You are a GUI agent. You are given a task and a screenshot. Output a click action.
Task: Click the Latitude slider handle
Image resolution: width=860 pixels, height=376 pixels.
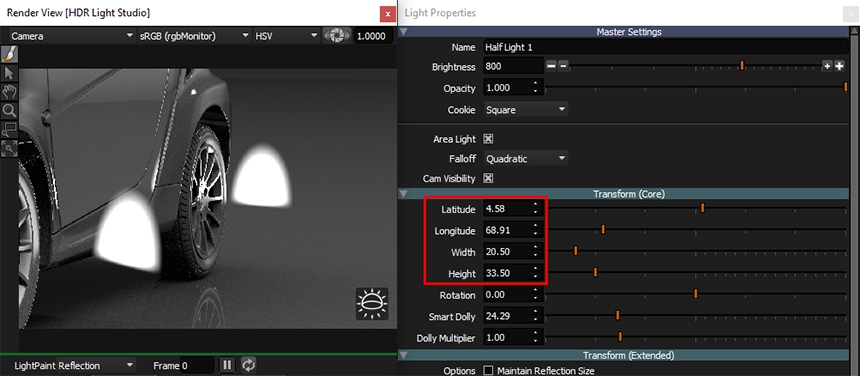pos(702,208)
